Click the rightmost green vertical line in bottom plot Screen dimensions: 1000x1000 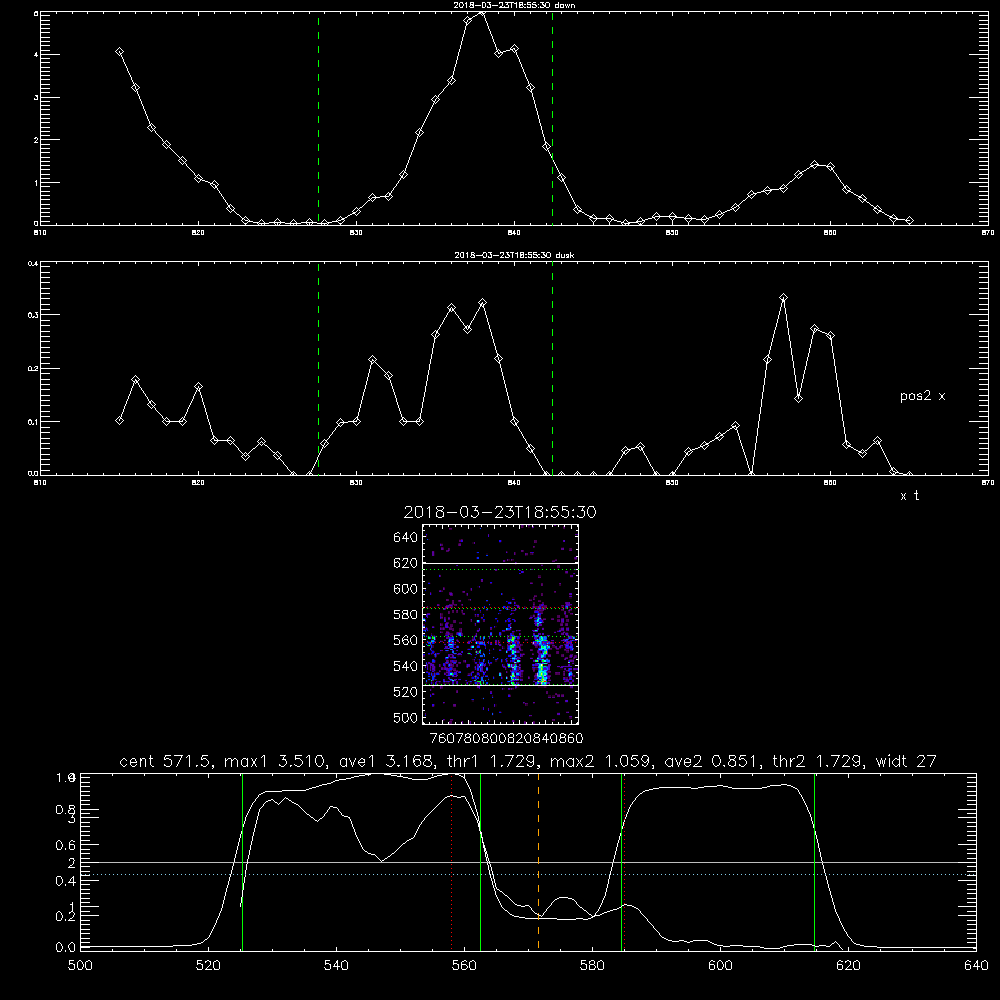pyautogui.click(x=814, y=861)
